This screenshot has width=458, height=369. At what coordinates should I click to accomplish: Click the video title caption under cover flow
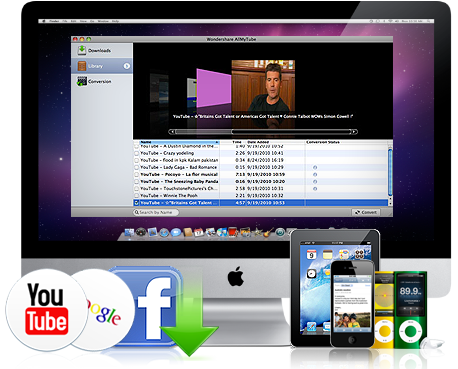(263, 116)
